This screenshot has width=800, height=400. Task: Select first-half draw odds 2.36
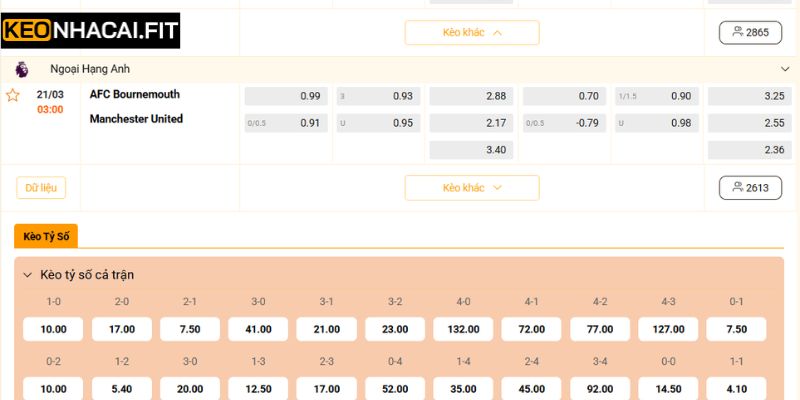[x=750, y=150]
